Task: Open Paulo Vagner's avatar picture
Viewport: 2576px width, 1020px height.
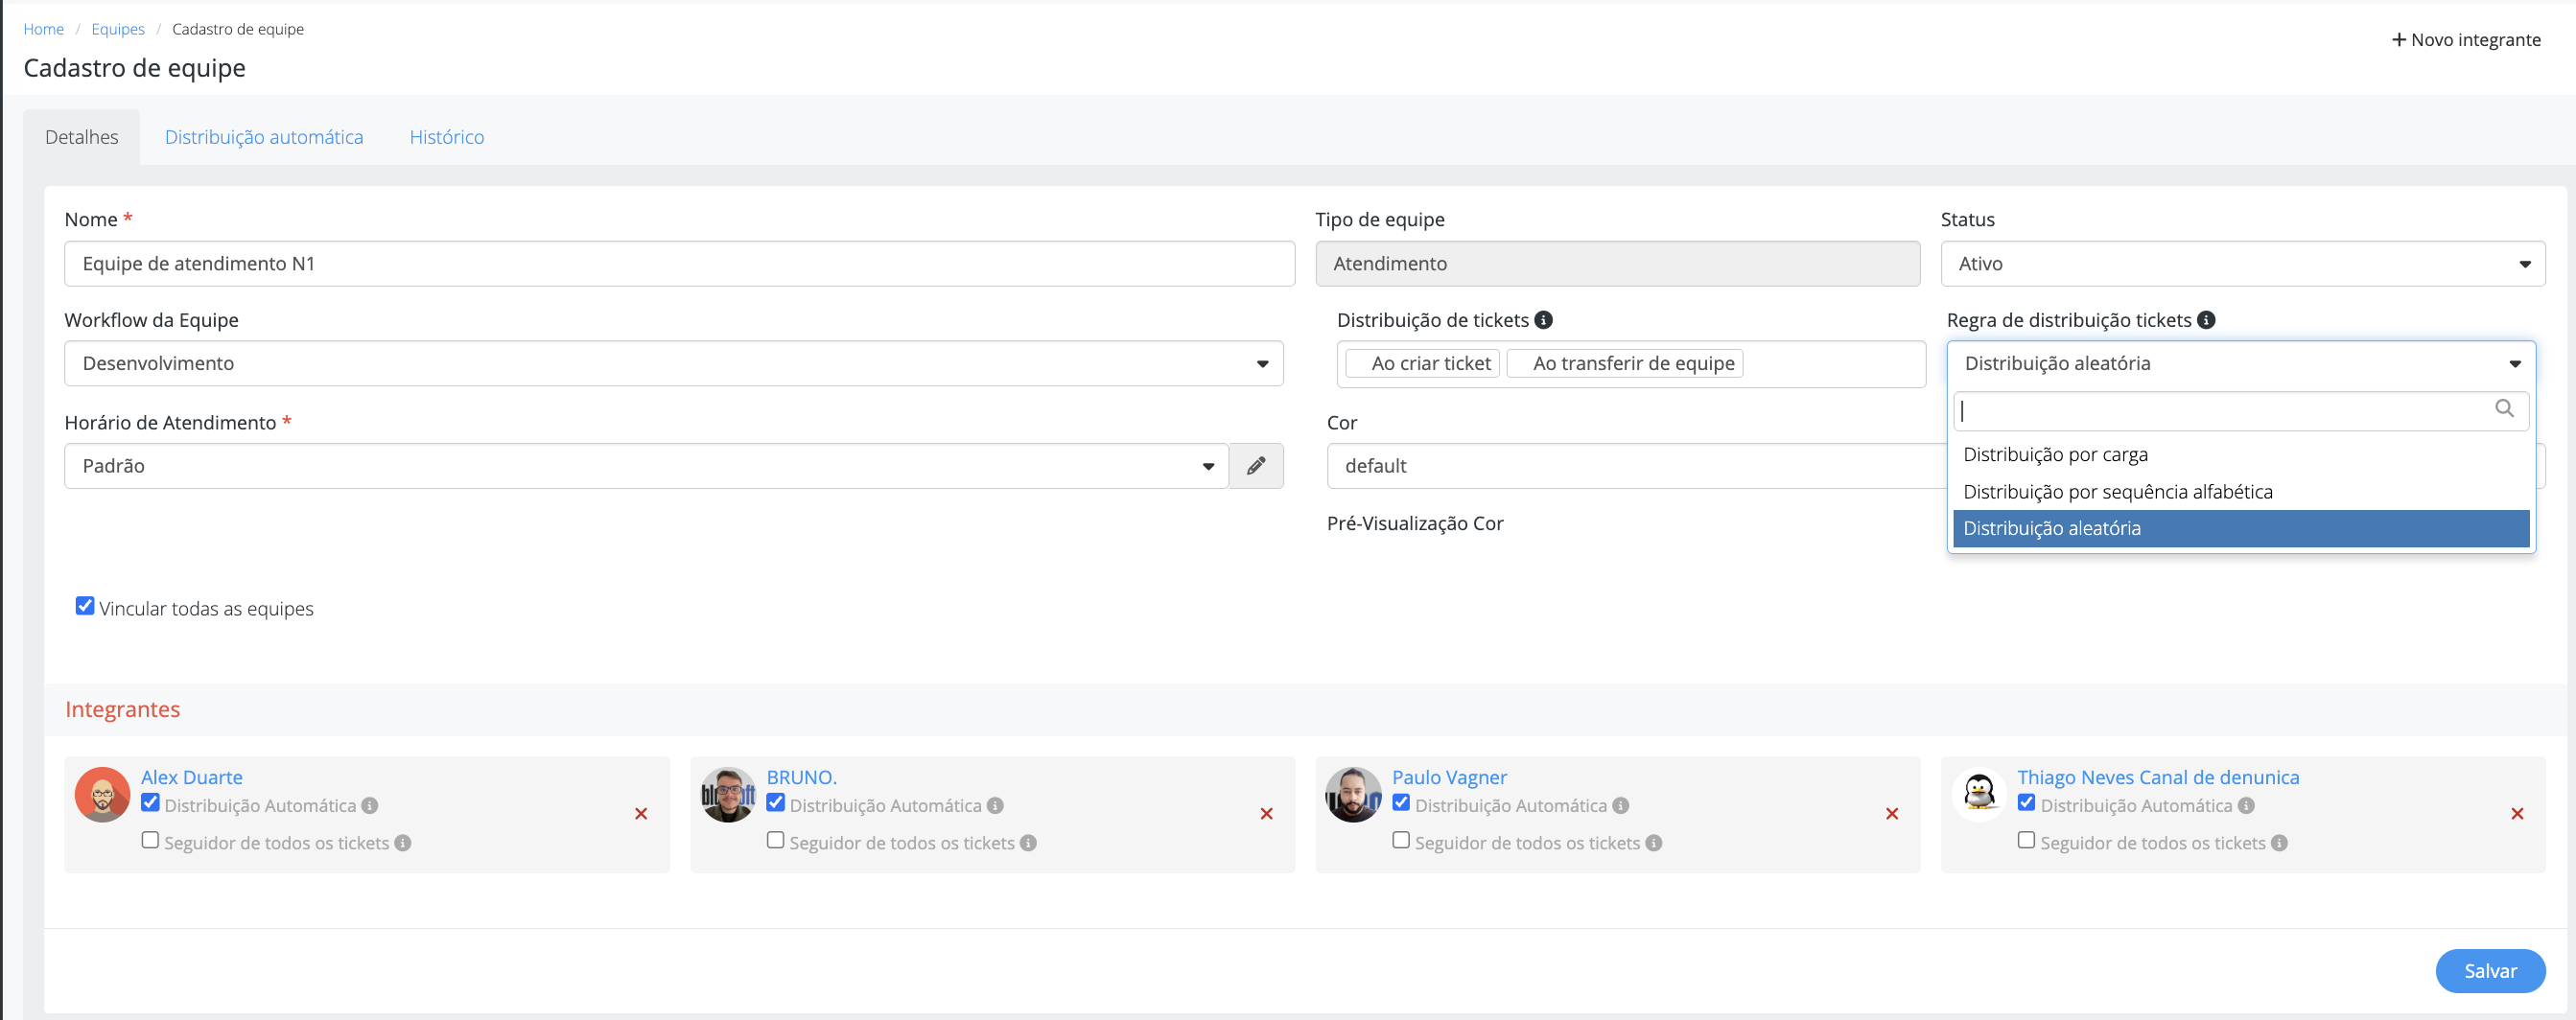Action: (x=1353, y=795)
